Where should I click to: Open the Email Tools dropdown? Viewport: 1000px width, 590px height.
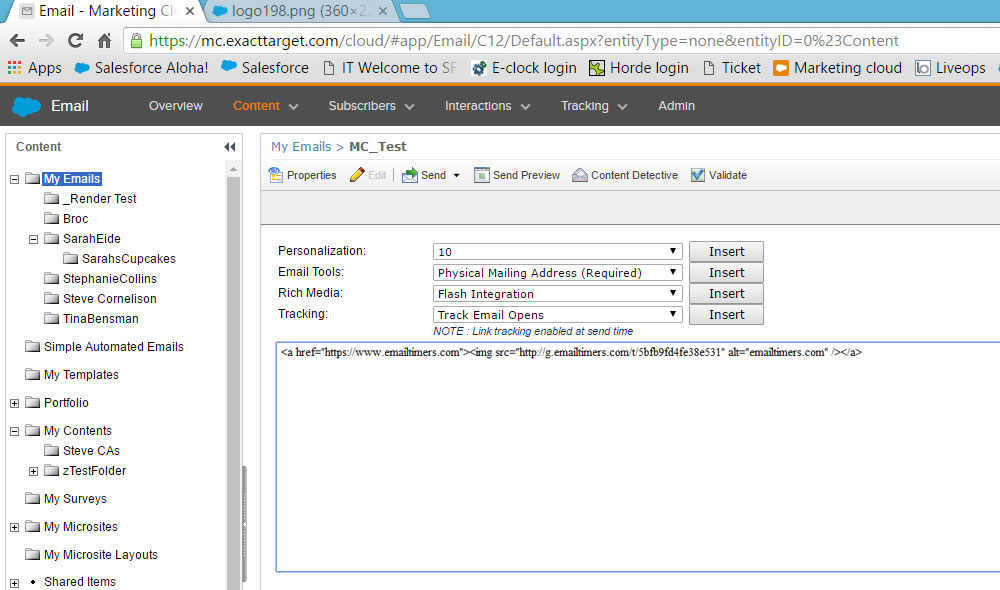coord(557,272)
